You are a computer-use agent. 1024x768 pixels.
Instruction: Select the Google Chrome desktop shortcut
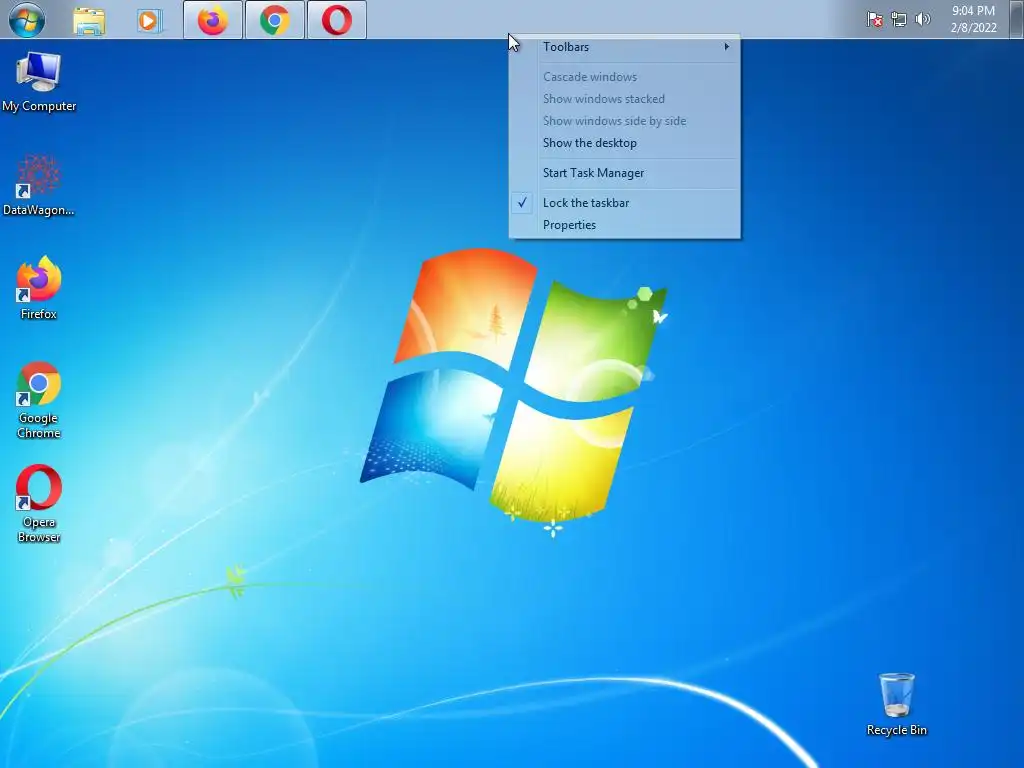39,400
